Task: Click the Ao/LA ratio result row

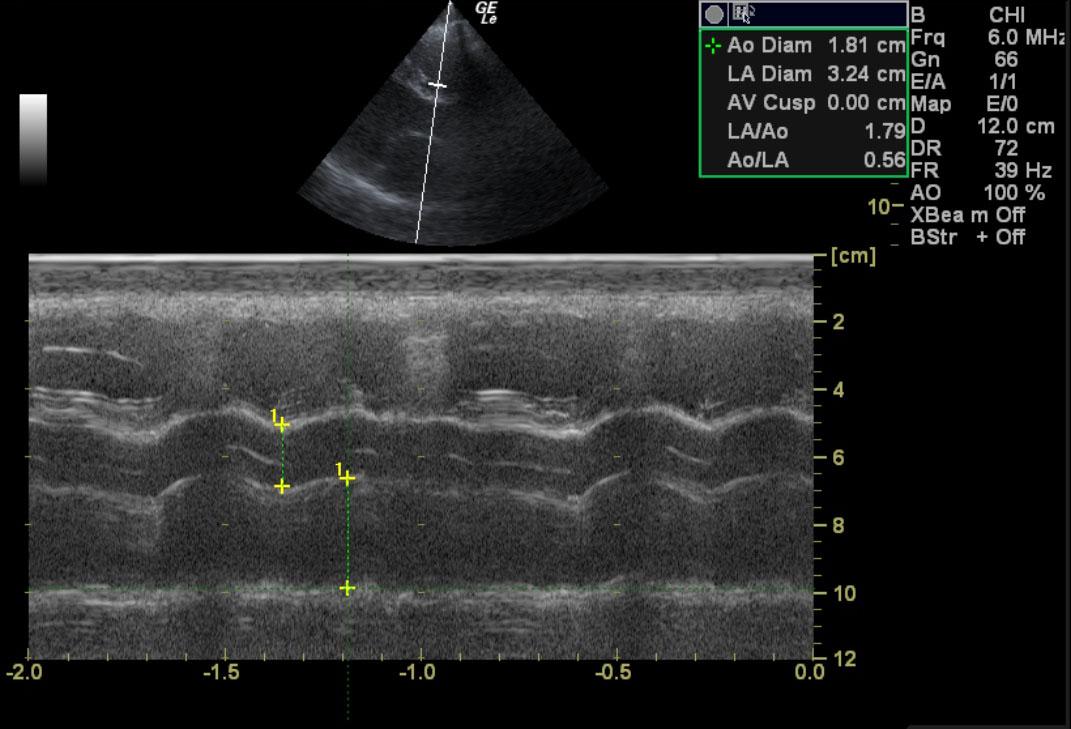Action: (x=815, y=160)
